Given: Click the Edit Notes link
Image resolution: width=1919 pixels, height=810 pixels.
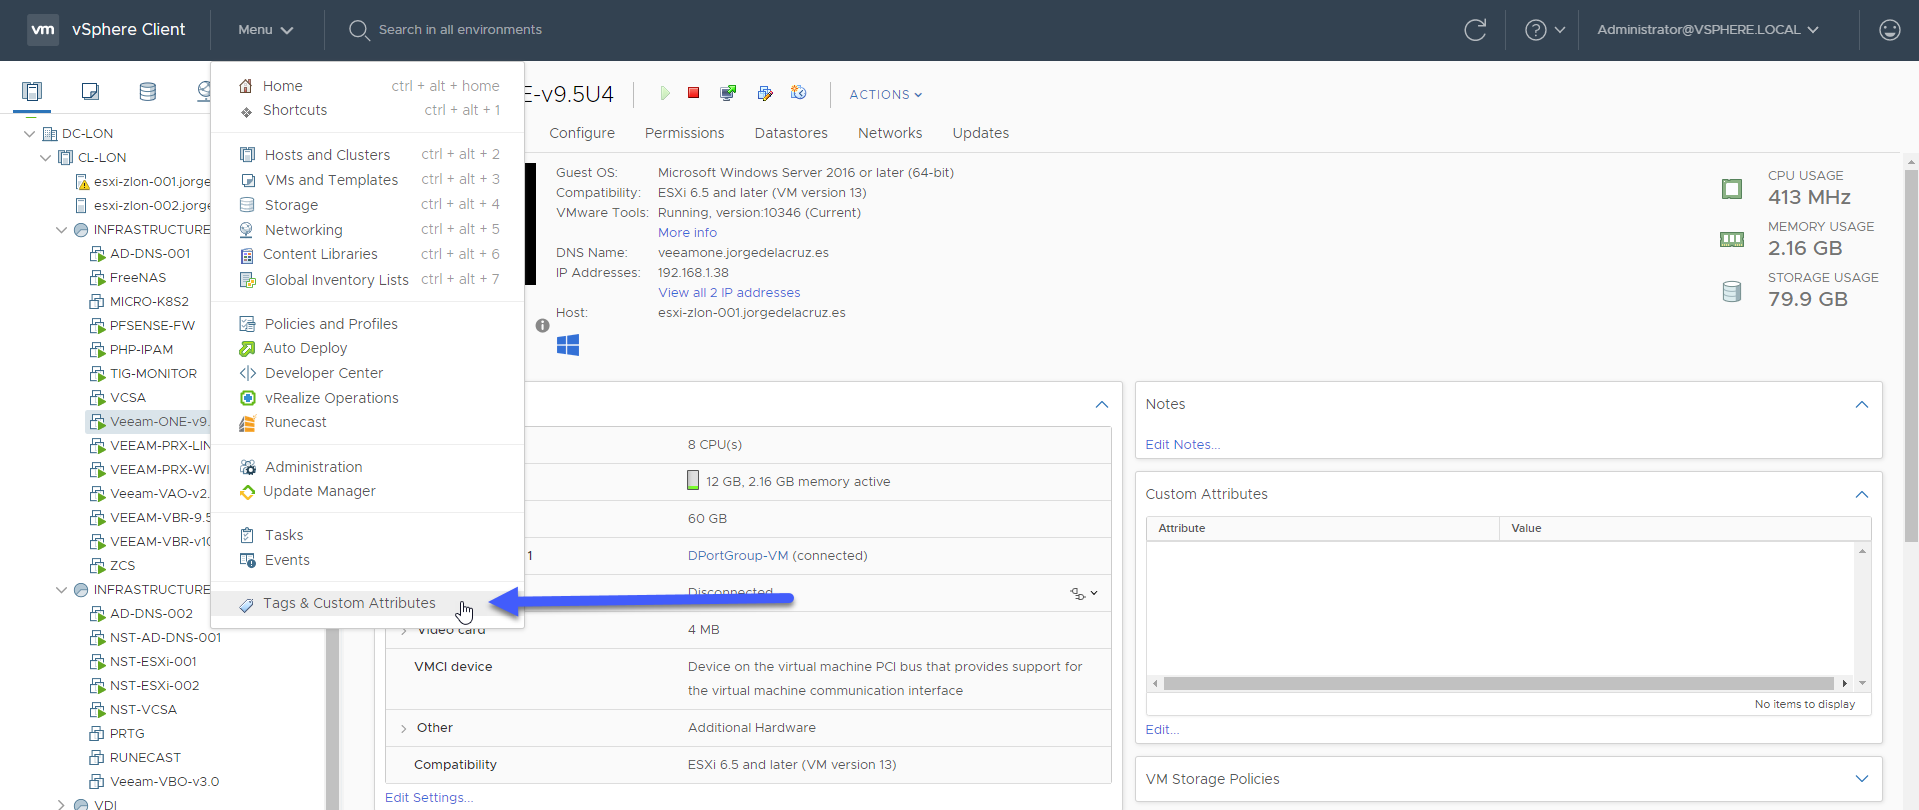Looking at the screenshot, I should point(1182,445).
